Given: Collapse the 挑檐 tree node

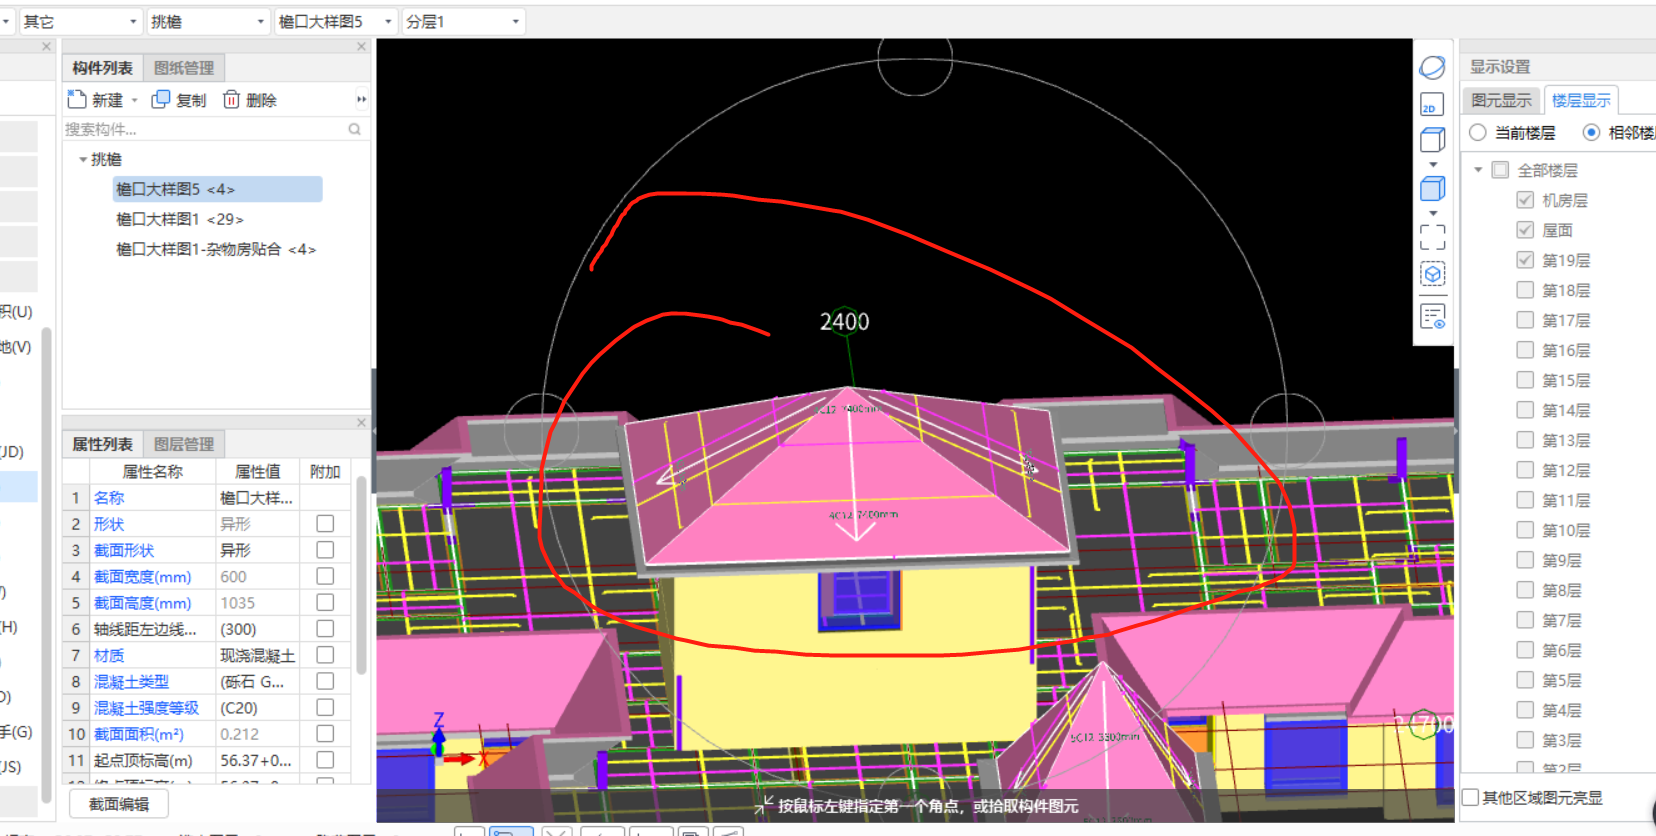Looking at the screenshot, I should [82, 159].
